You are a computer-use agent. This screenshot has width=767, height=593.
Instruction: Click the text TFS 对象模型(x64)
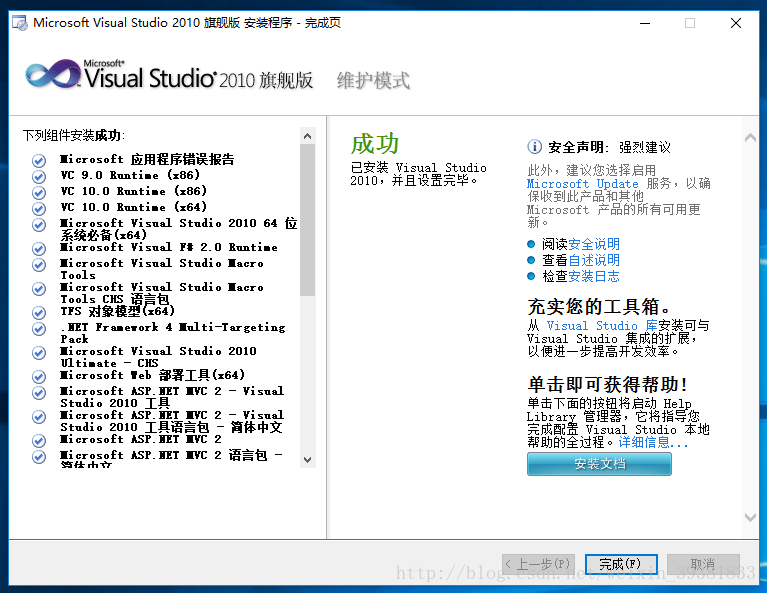click(117, 311)
